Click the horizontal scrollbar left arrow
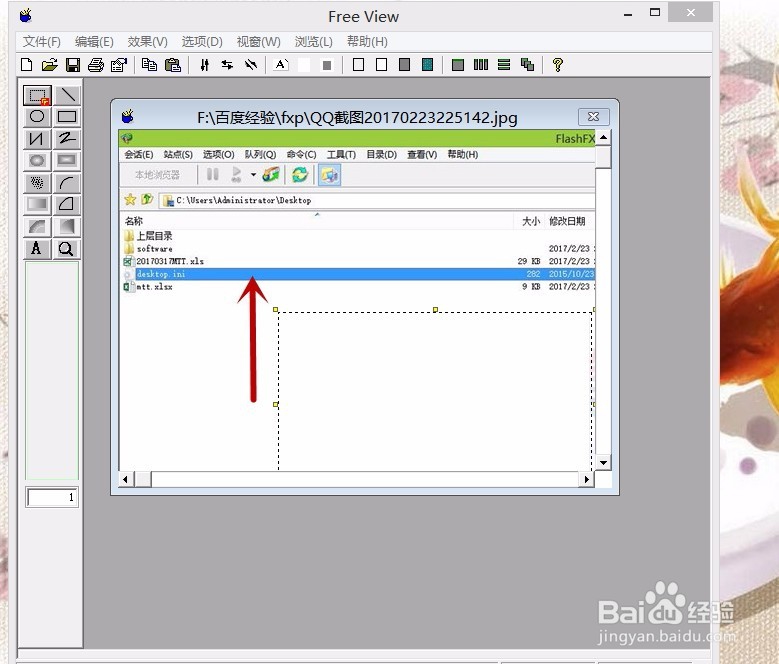 125,479
